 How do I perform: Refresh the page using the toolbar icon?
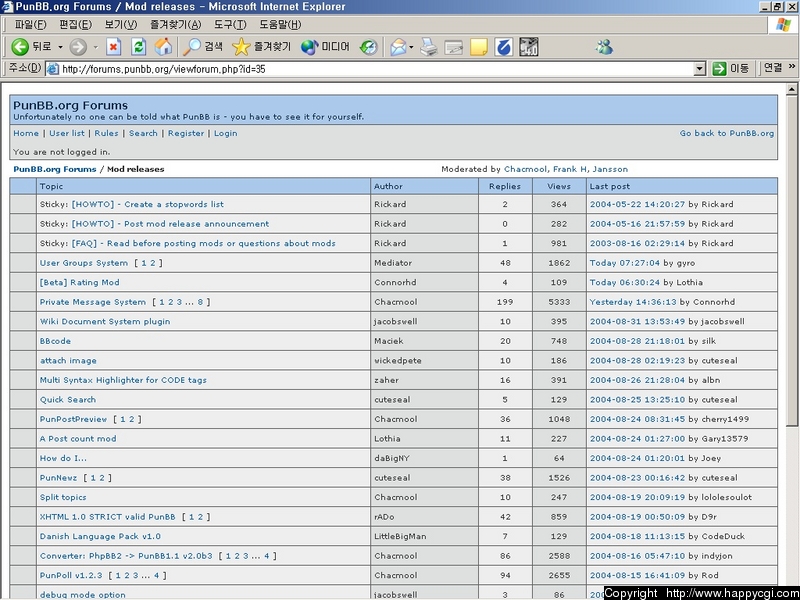(138, 47)
